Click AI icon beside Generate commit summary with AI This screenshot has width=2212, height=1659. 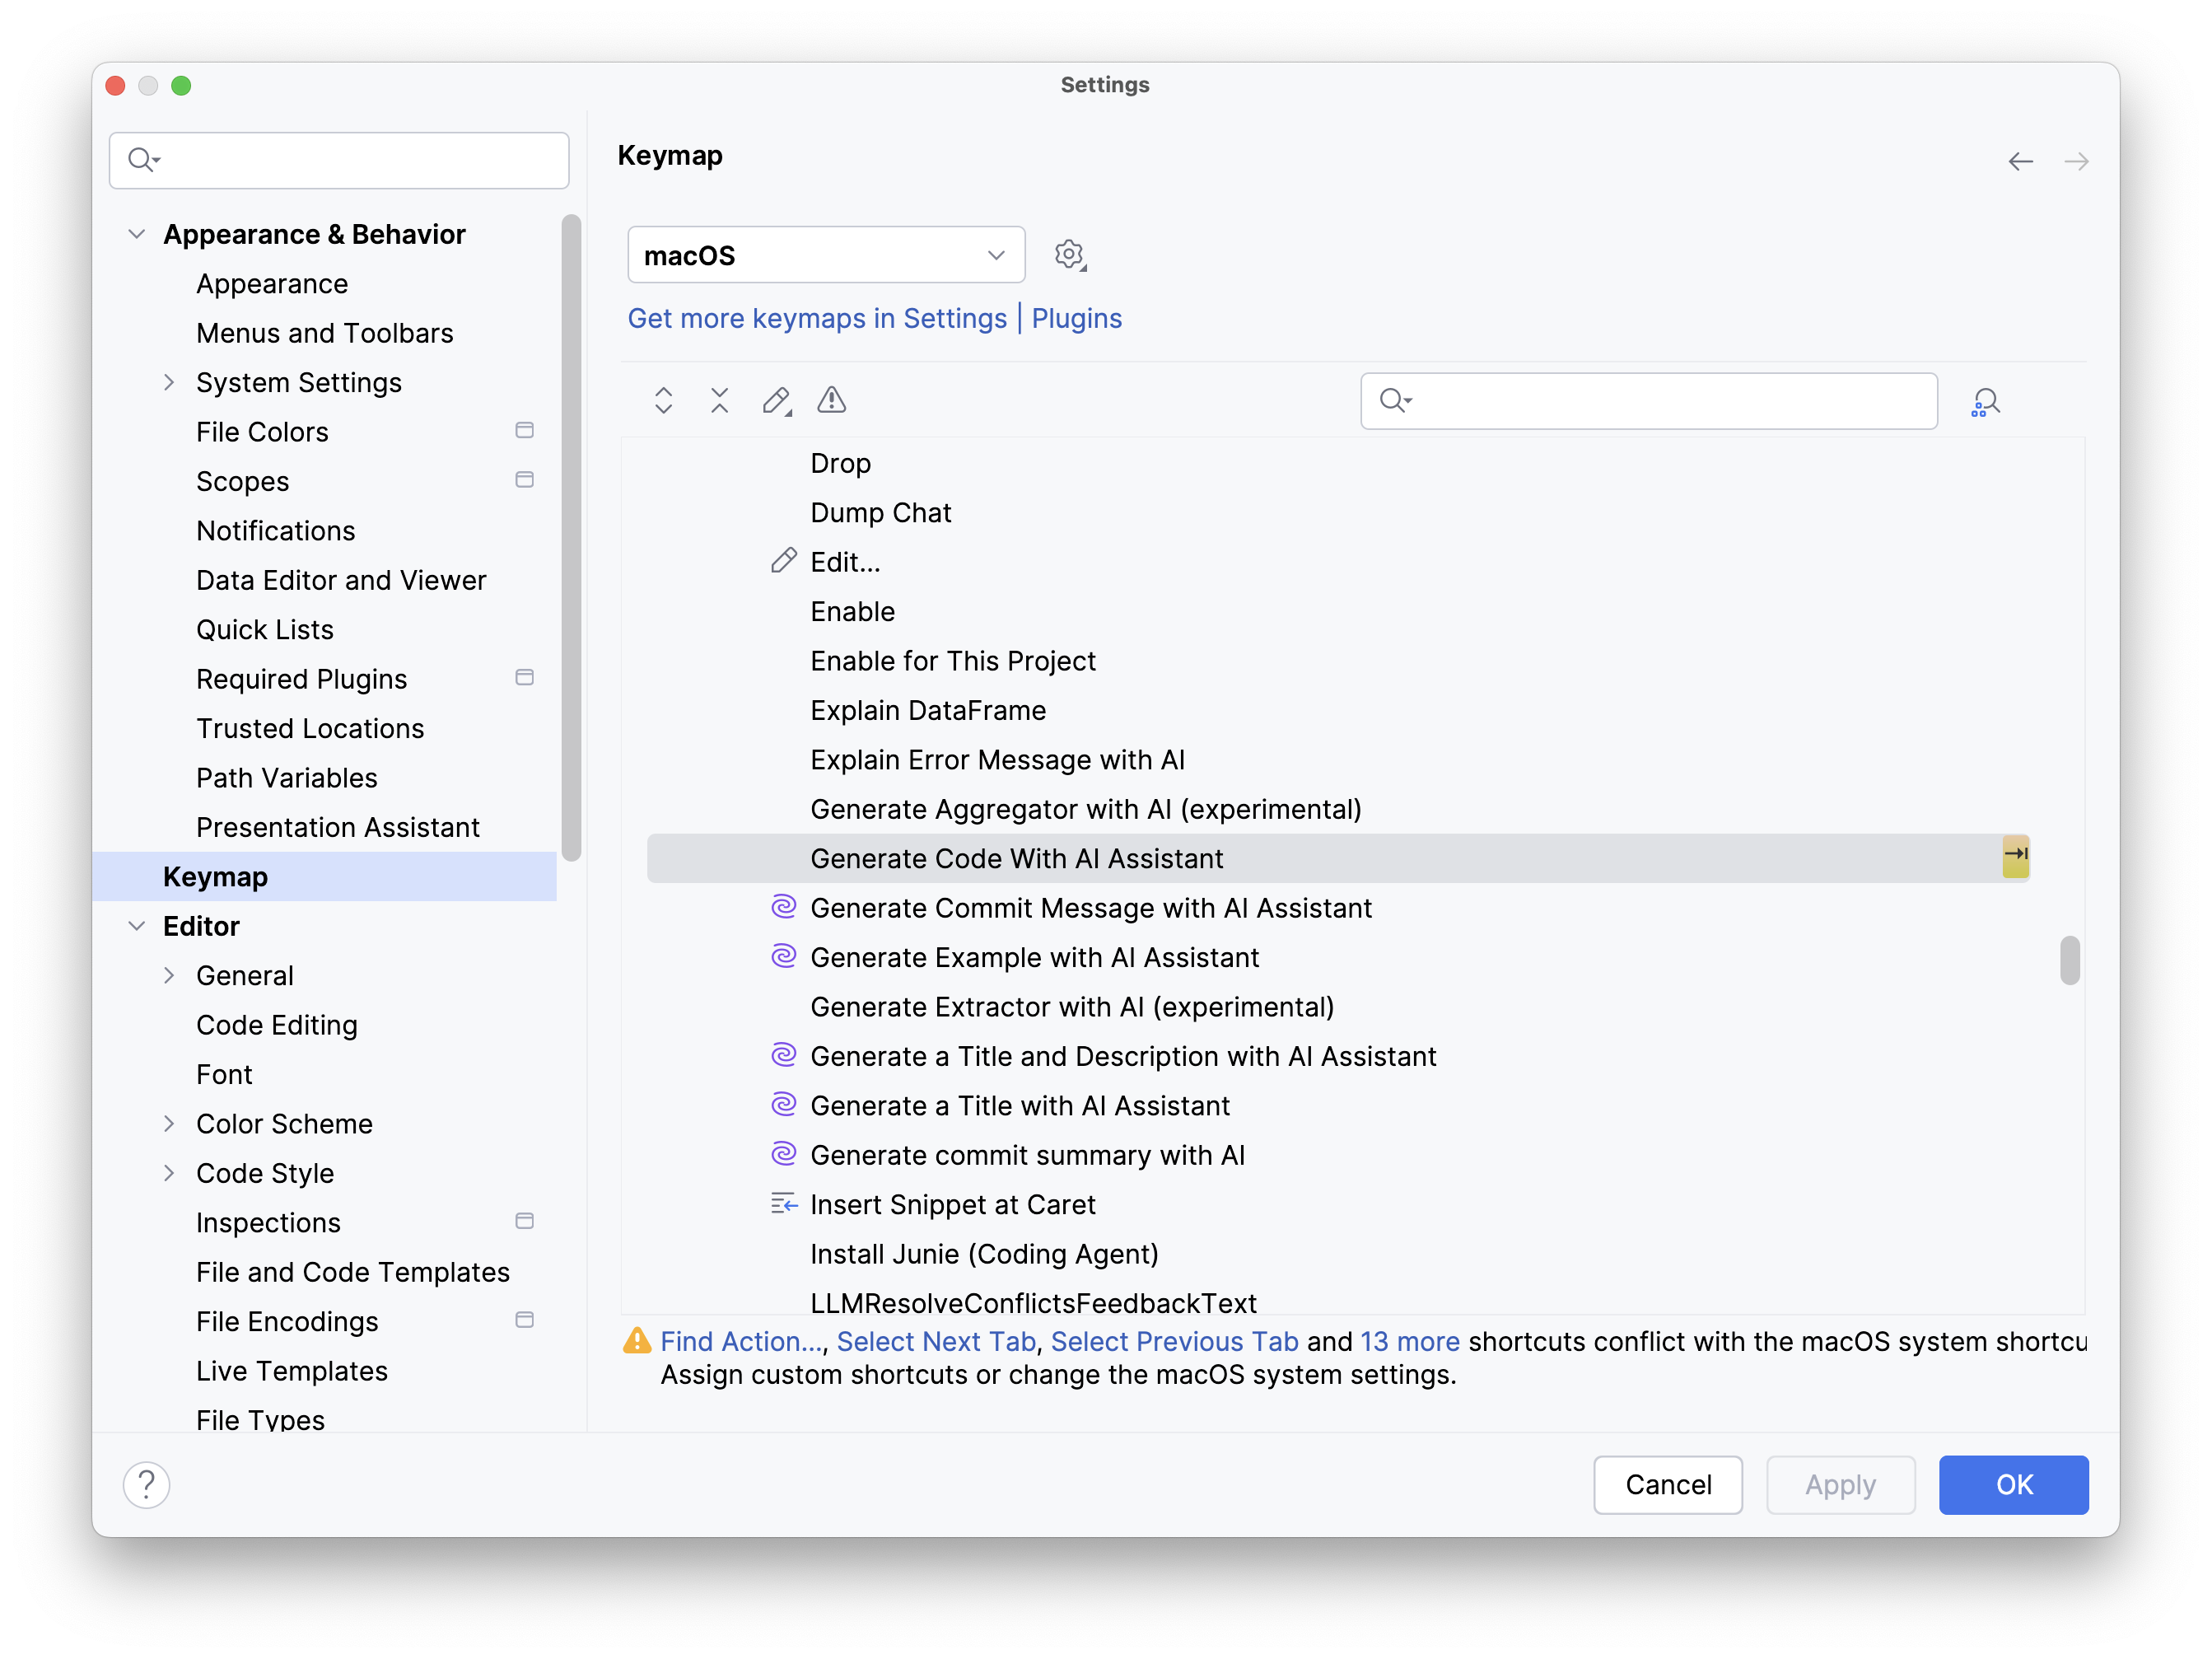click(x=784, y=1154)
